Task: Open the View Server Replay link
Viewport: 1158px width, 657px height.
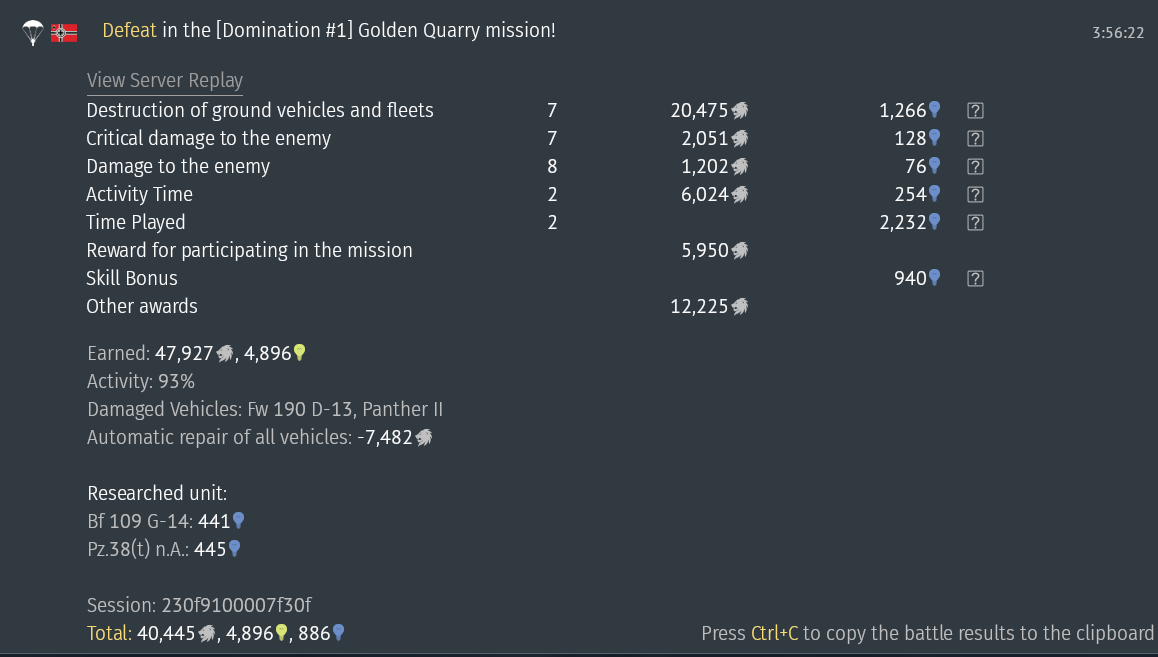Action: 165,80
